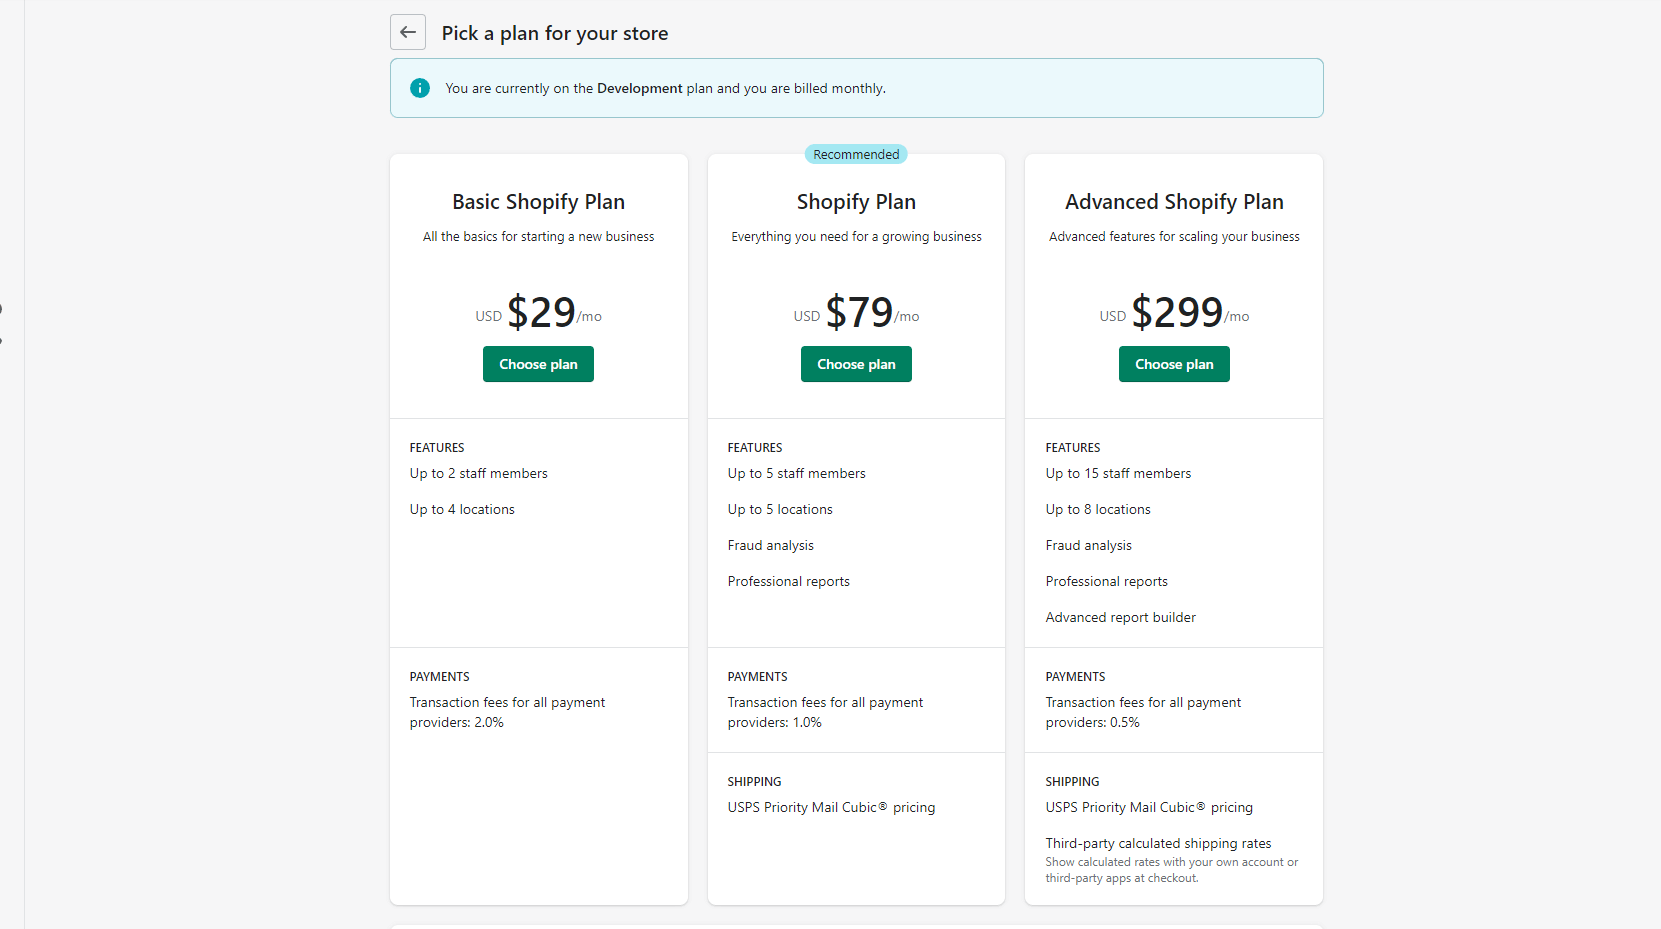Click the 2.0% transaction fees text
Image resolution: width=1661 pixels, height=929 pixels.
[x=507, y=712]
